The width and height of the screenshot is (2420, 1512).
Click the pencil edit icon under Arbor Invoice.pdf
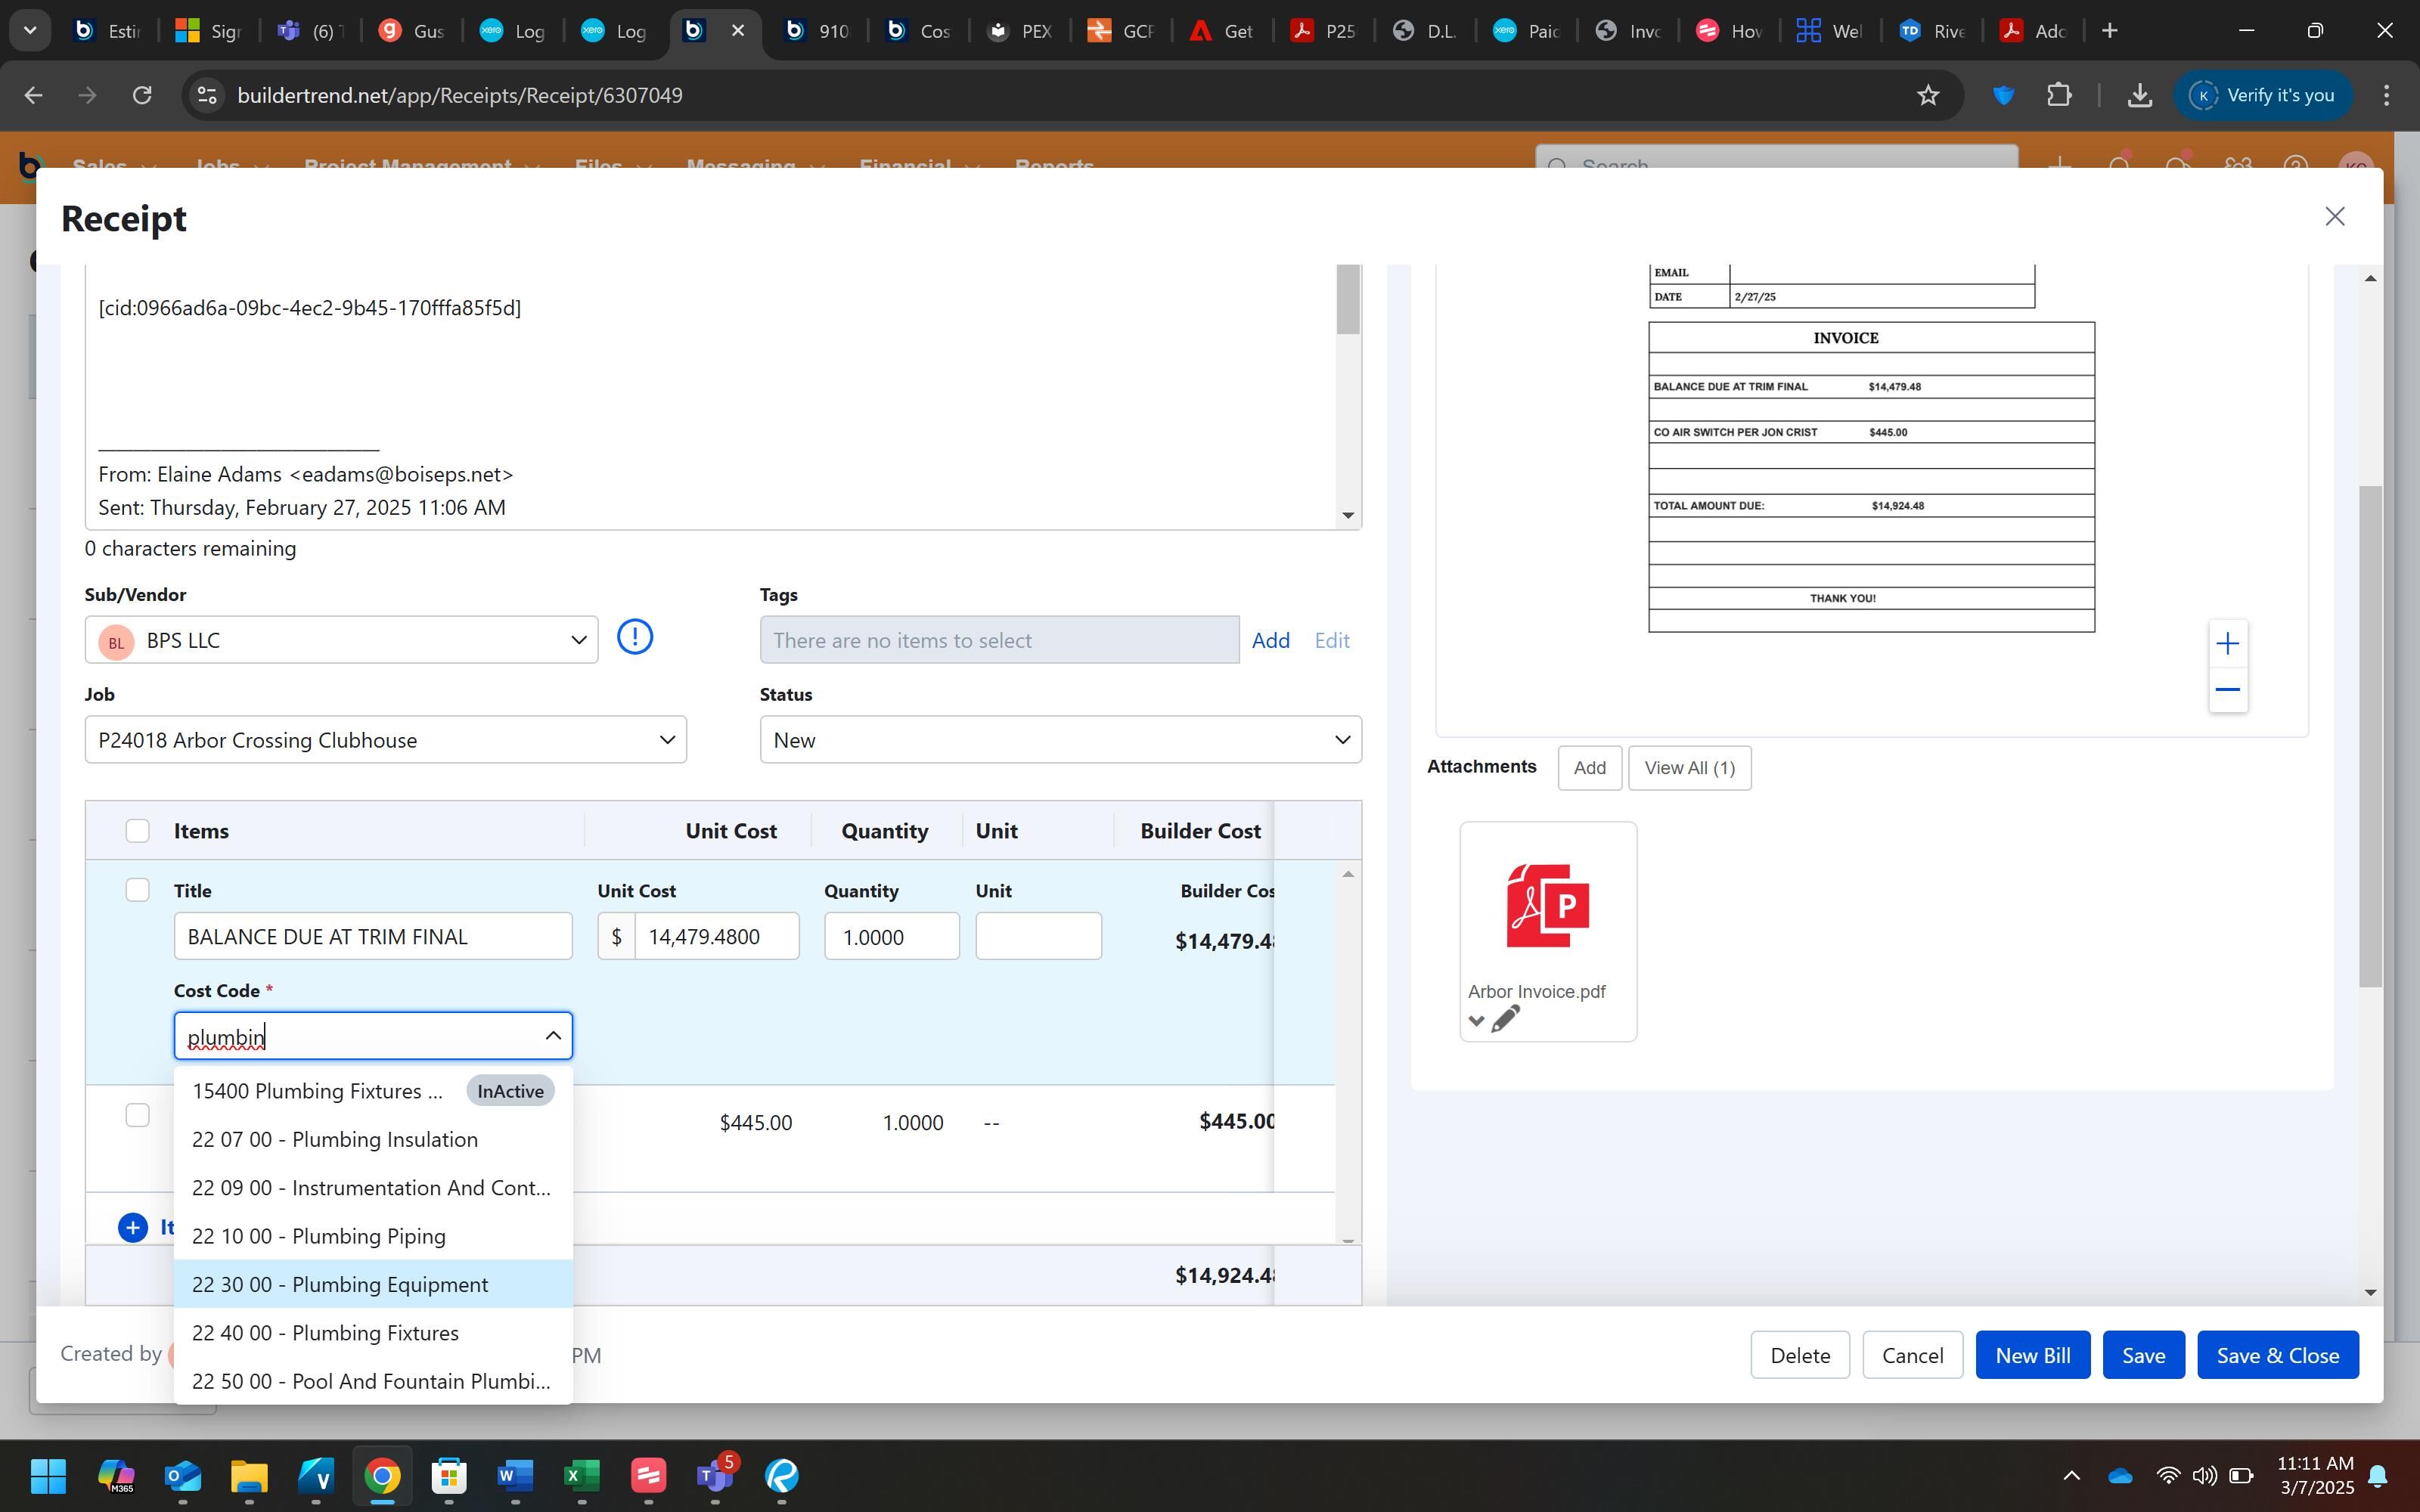point(1505,1020)
